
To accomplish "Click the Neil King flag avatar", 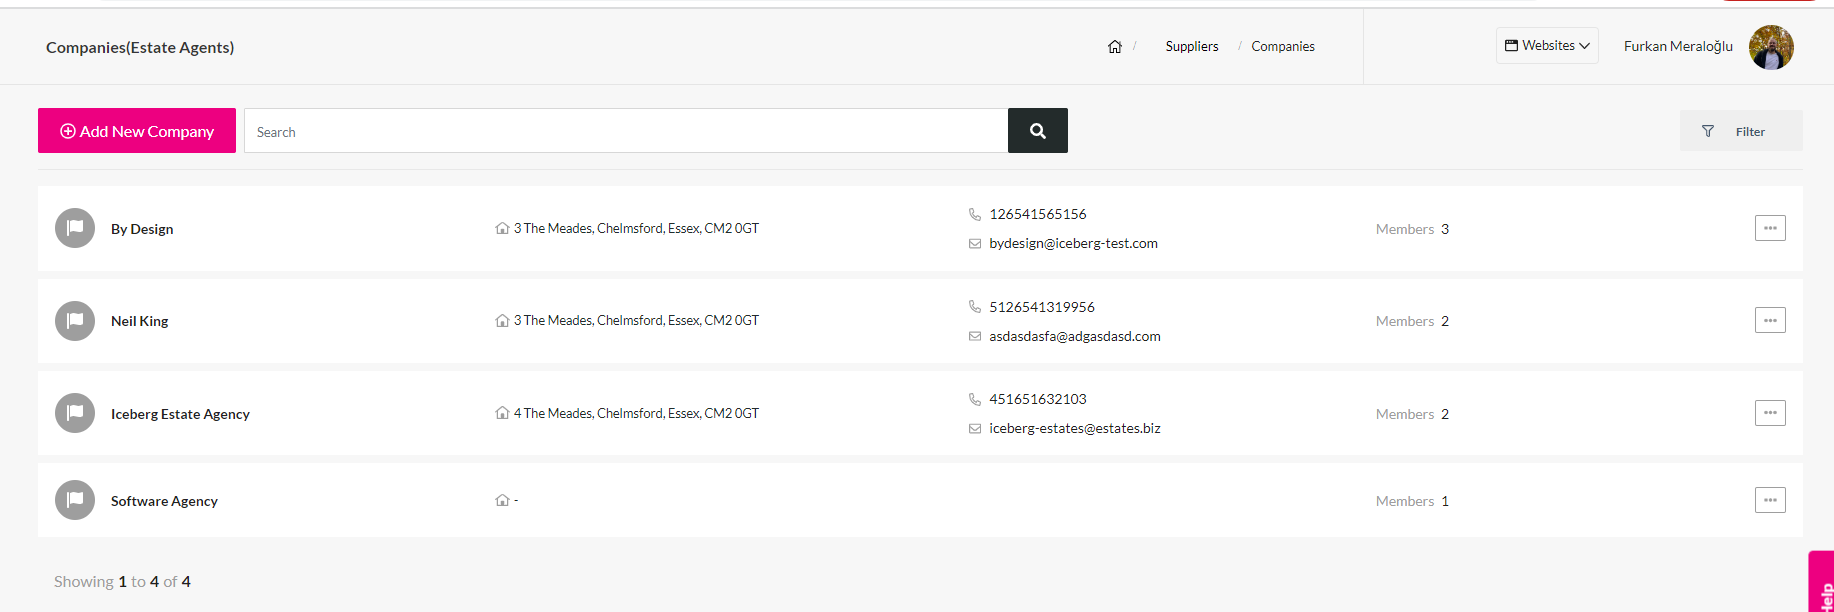I will (75, 321).
